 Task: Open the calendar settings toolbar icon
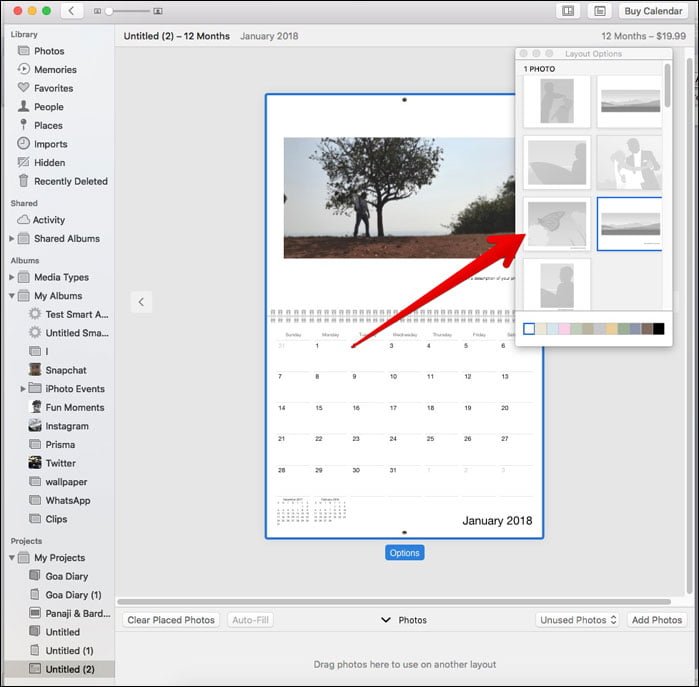[x=600, y=11]
